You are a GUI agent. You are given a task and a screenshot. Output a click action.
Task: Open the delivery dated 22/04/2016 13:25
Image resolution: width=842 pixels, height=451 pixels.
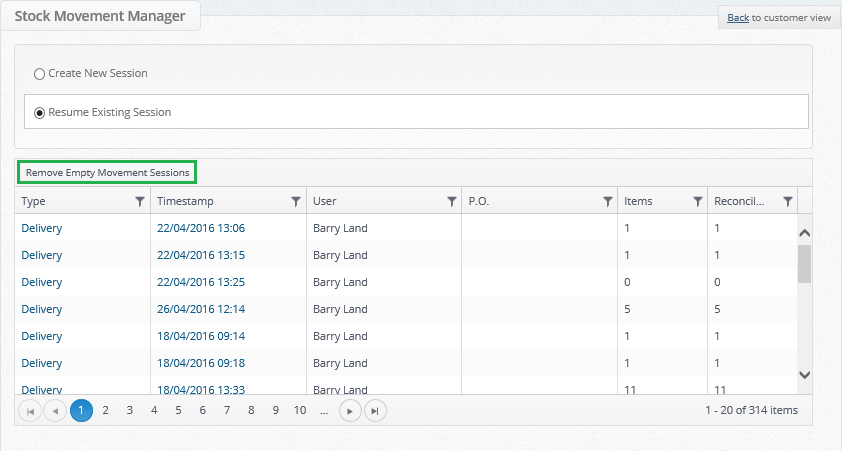[x=201, y=282]
